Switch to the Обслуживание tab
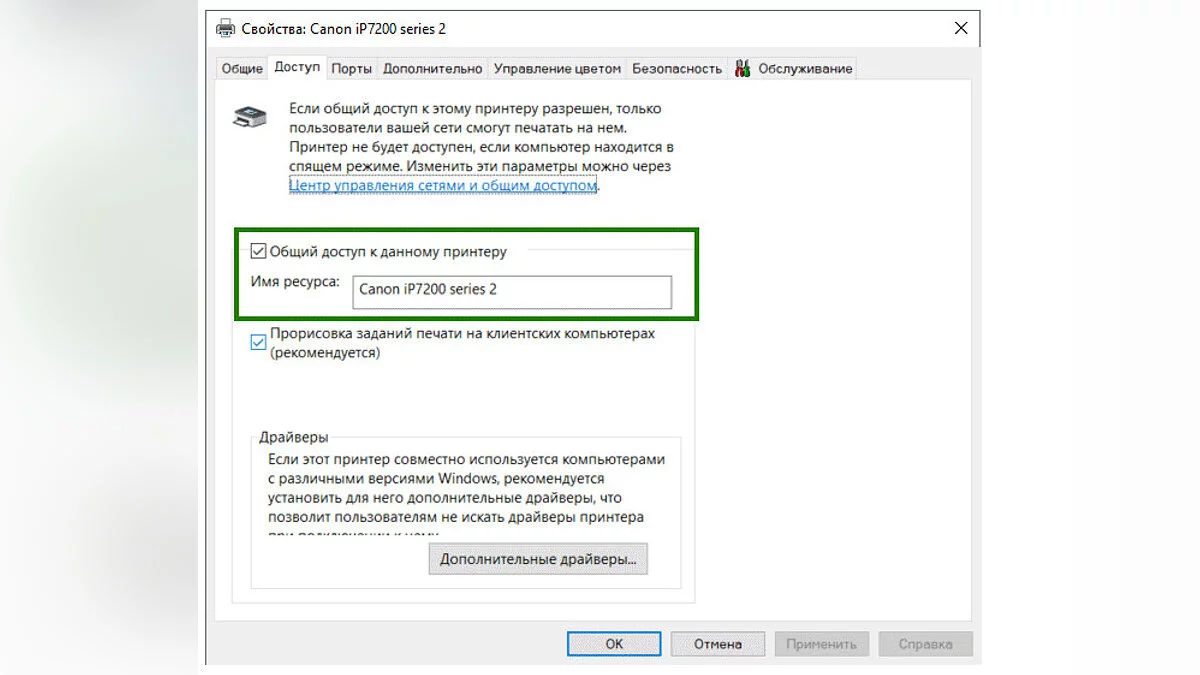This screenshot has height=675, width=1200. tap(793, 69)
